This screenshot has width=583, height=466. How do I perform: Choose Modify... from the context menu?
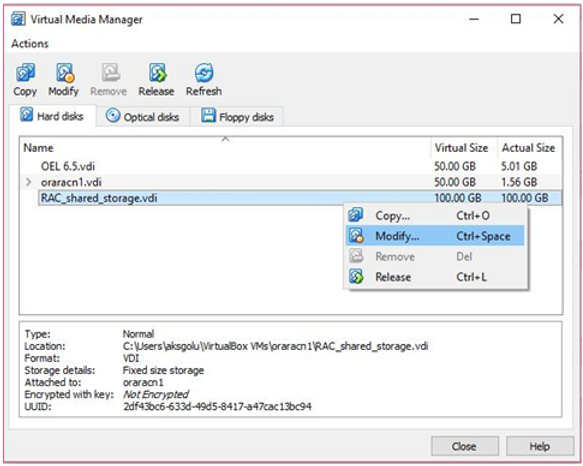(435, 236)
